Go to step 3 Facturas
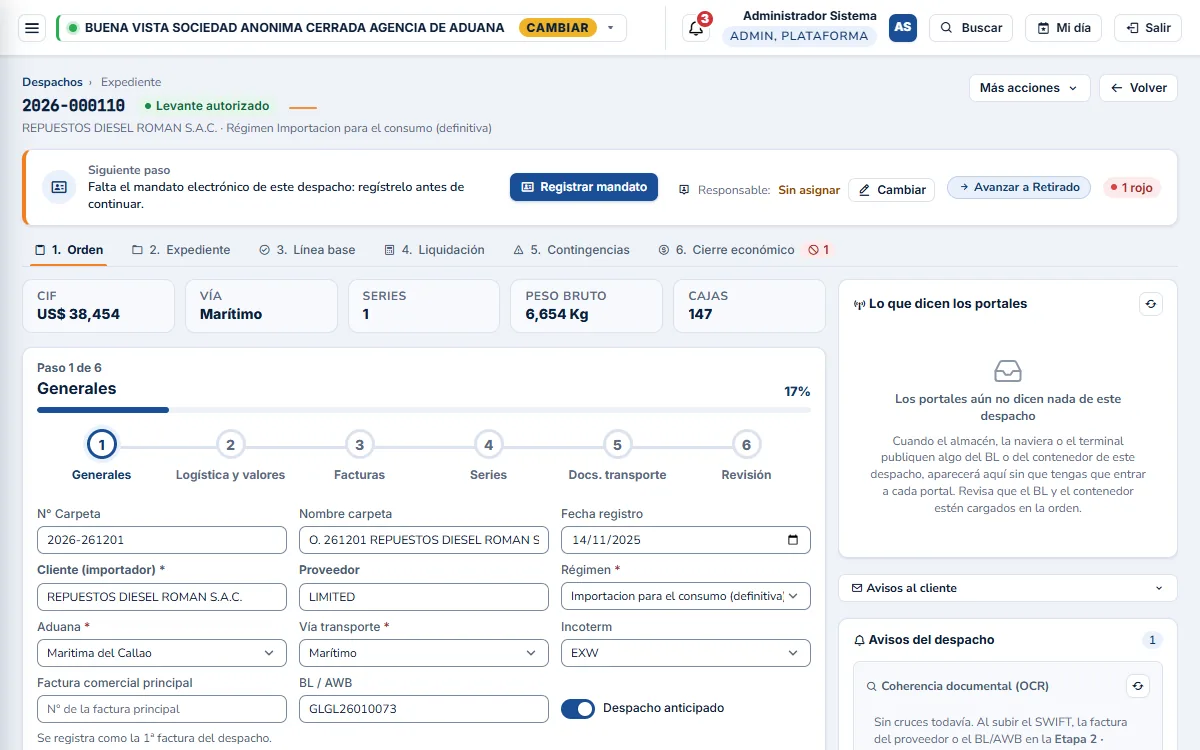Image resolution: width=1200 pixels, height=750 pixels. (x=359, y=456)
